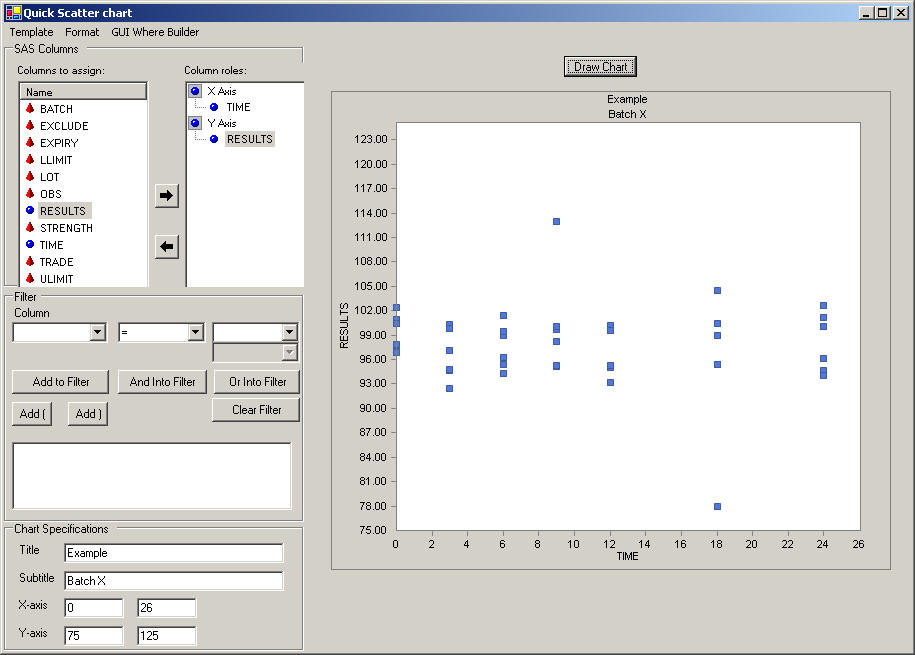The width and height of the screenshot is (915, 655).
Task: Select the ULIMIT column name
Action: coord(57,278)
